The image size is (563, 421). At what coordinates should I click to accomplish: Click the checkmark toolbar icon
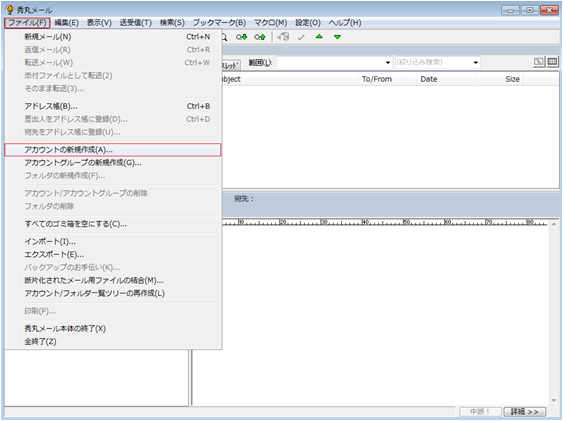(x=301, y=37)
